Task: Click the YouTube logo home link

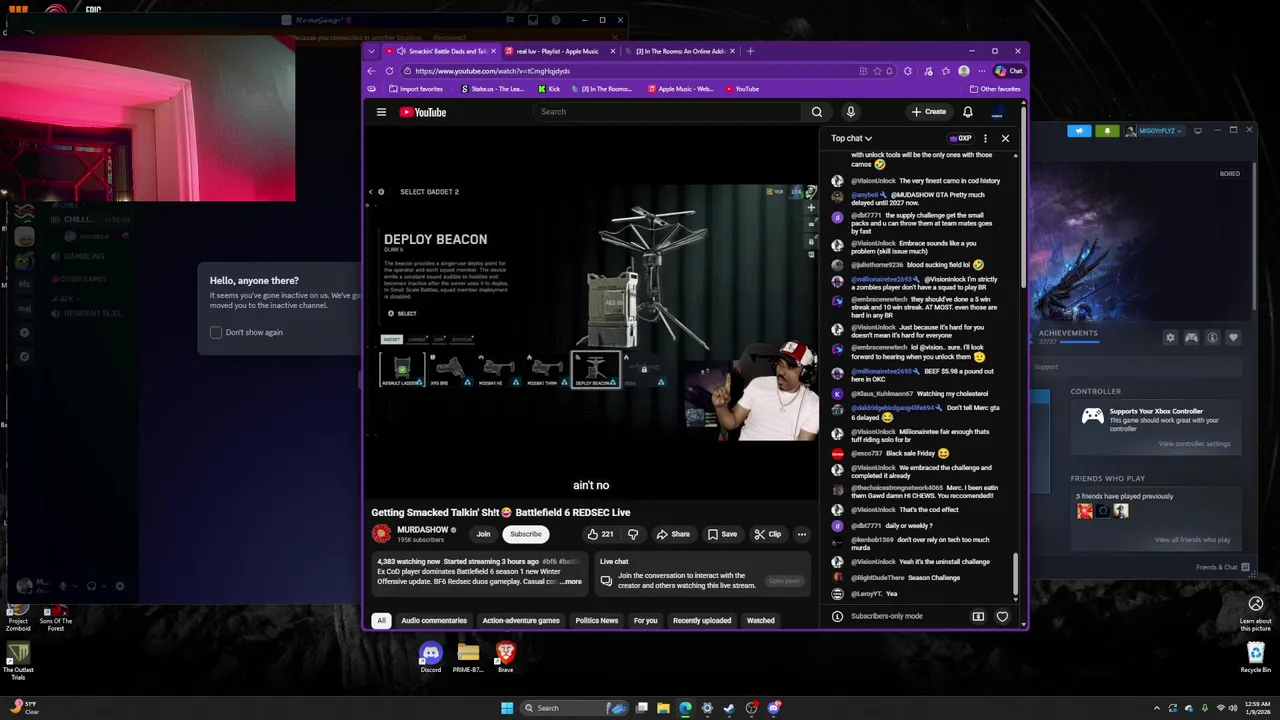Action: 423,112
